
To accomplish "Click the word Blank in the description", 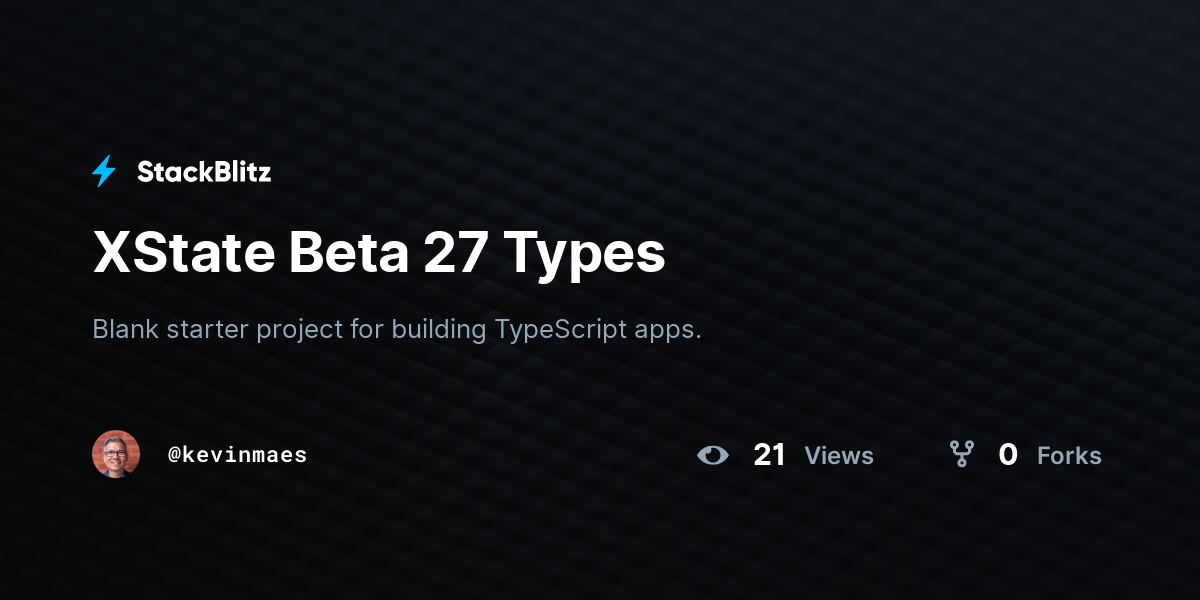I will coord(125,330).
